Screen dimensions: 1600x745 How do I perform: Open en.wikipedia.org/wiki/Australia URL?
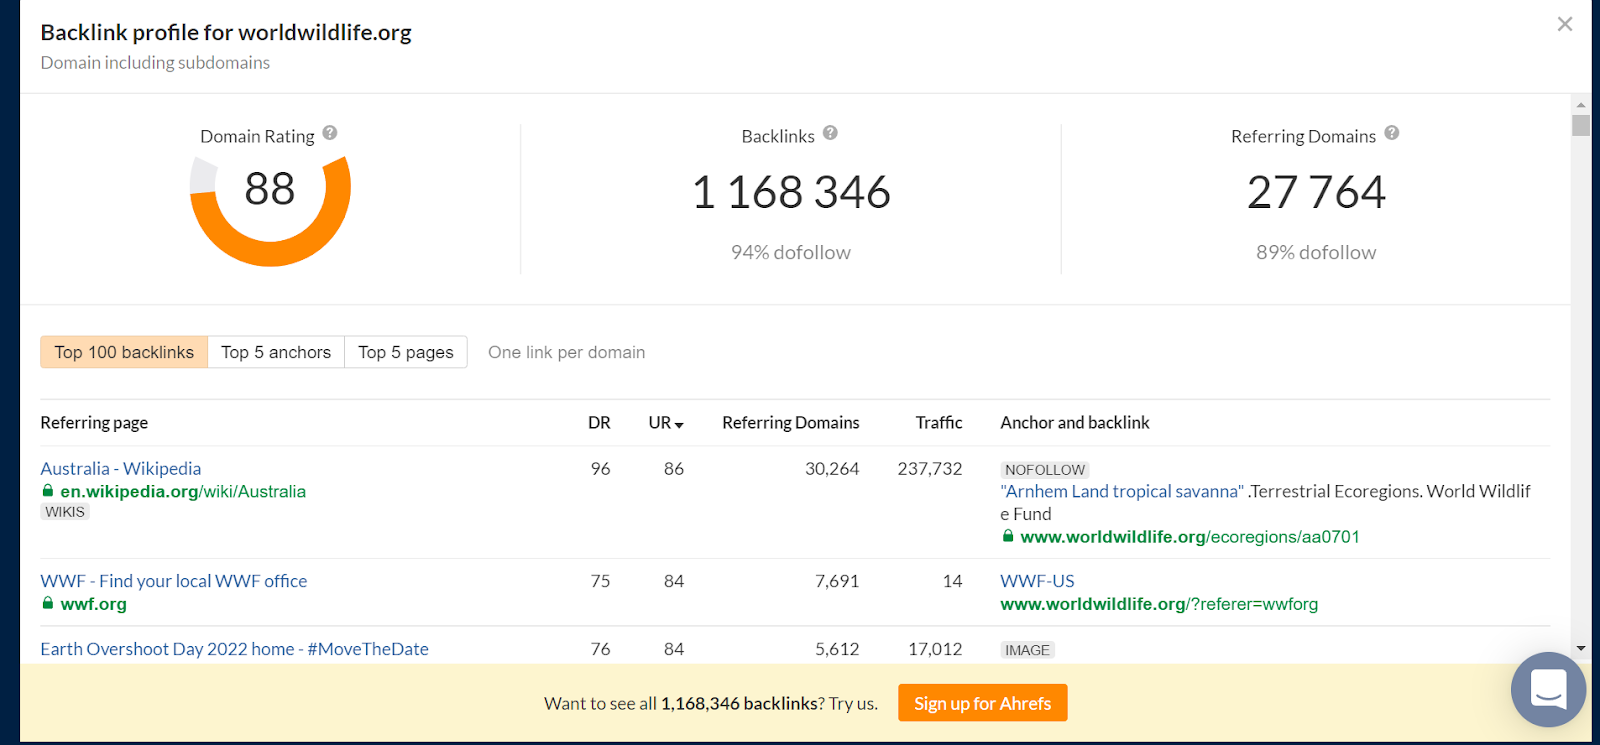tap(183, 491)
